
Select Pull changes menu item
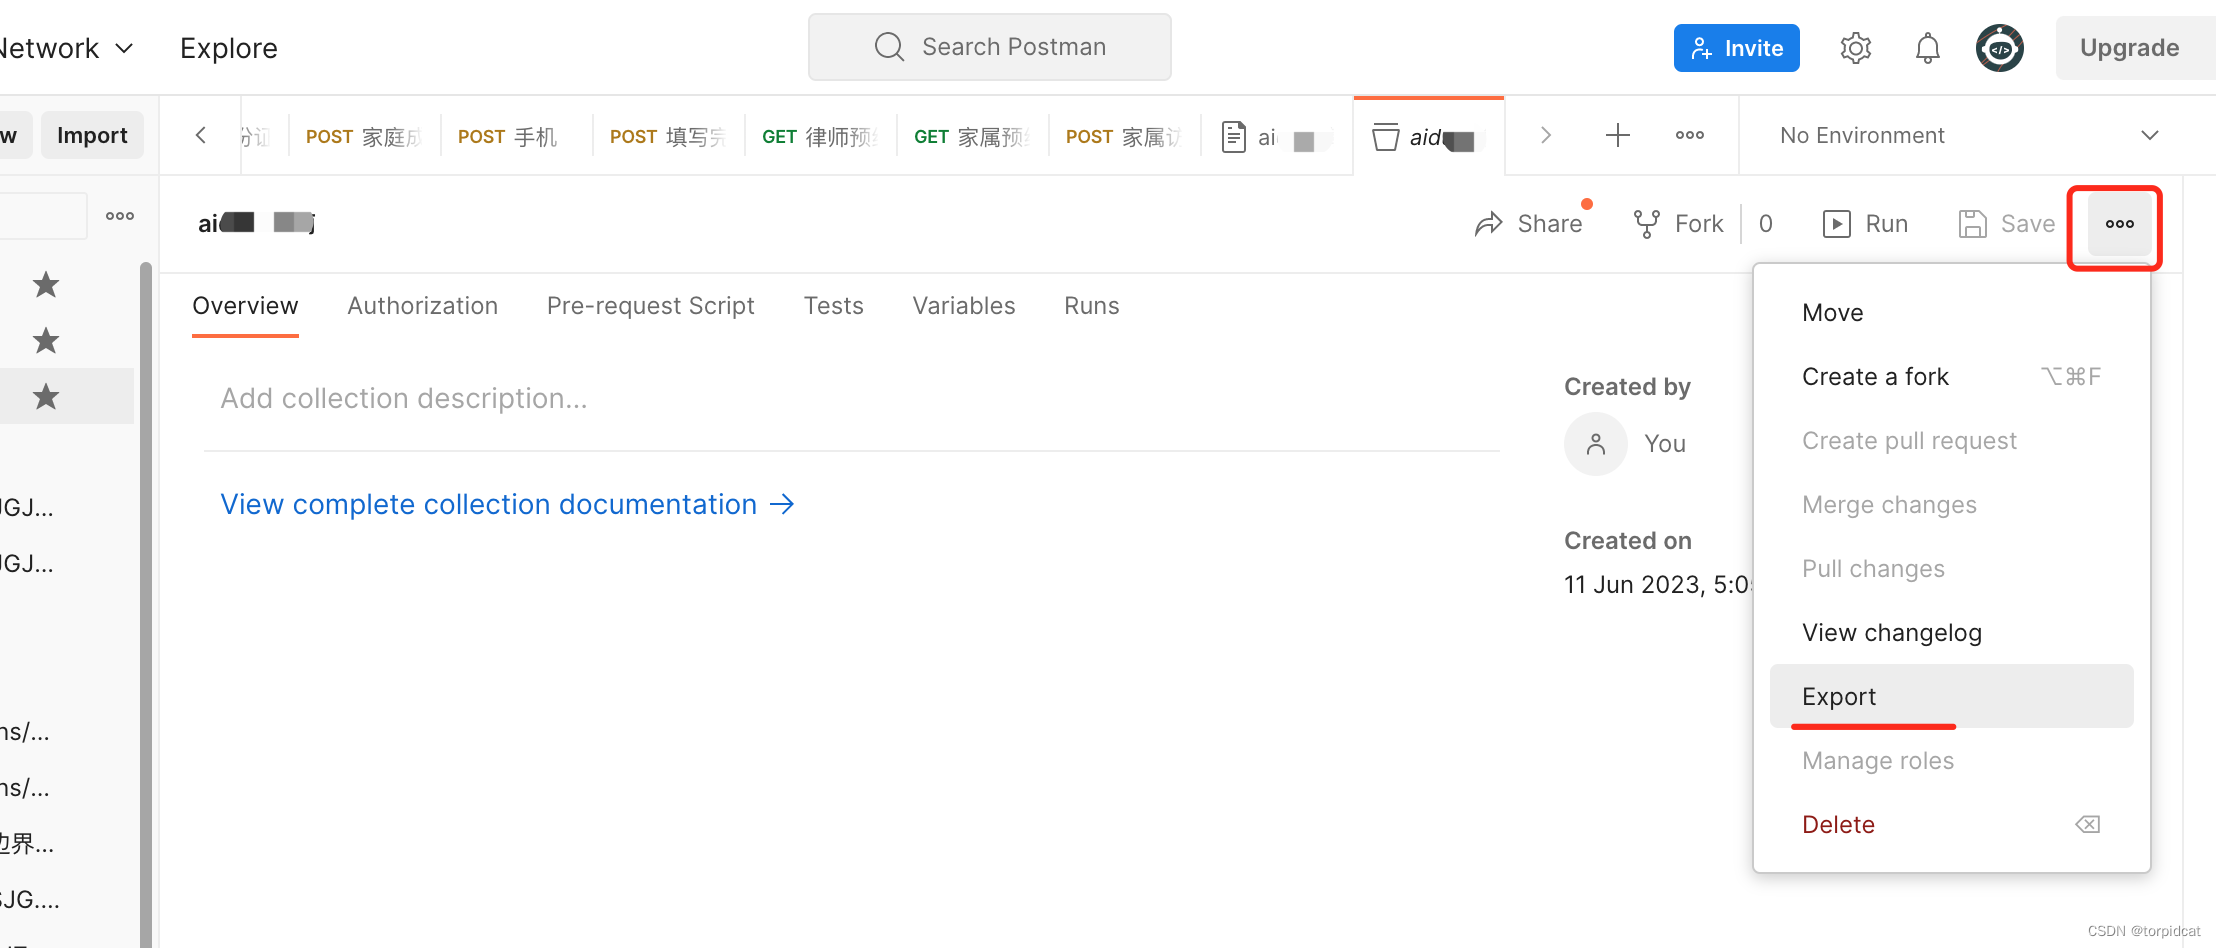[x=1951, y=569]
